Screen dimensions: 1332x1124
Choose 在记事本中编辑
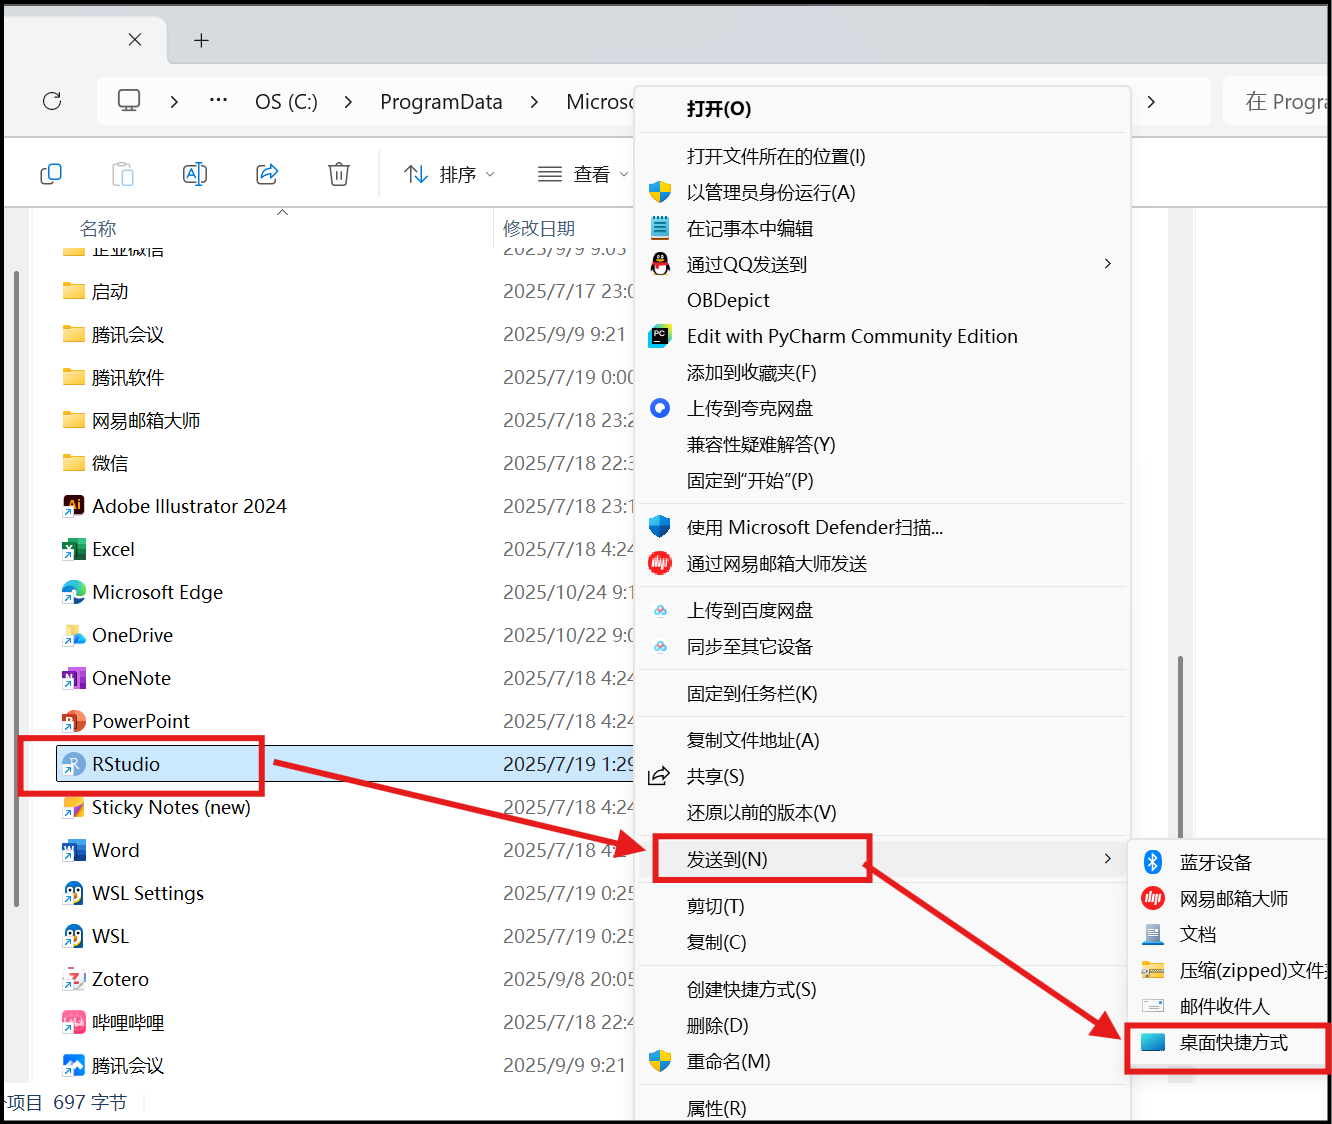(x=883, y=228)
